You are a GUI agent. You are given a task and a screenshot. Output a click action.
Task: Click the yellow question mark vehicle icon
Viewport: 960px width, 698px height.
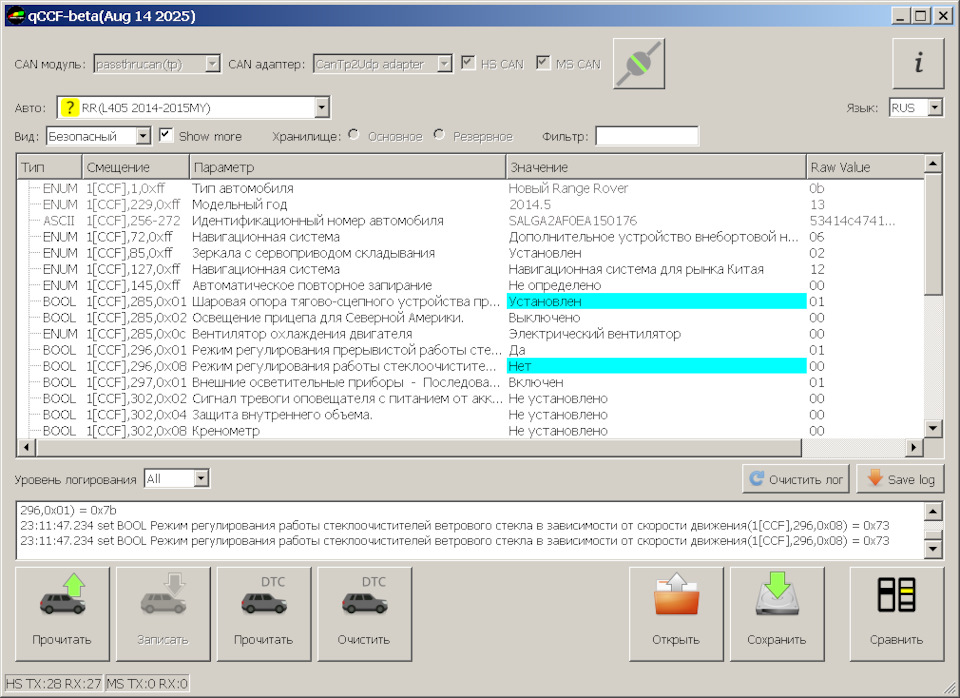69,108
